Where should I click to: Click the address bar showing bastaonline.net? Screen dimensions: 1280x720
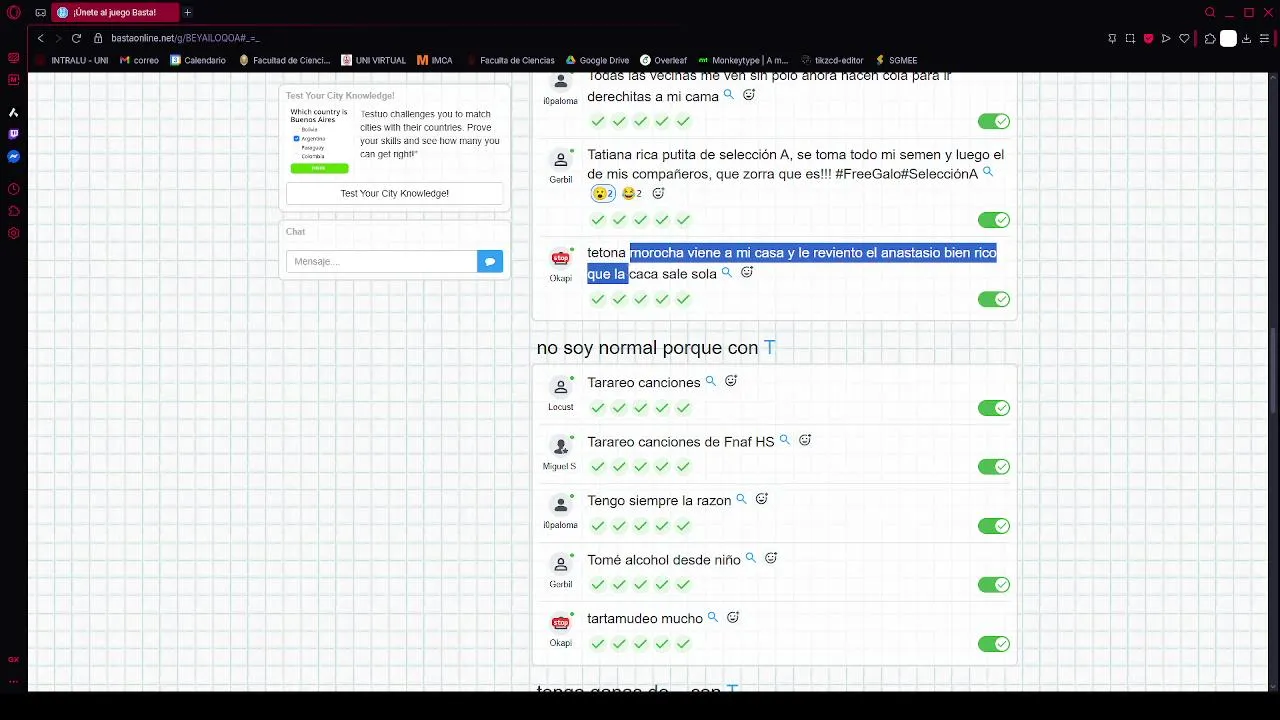pyautogui.click(x=600, y=38)
